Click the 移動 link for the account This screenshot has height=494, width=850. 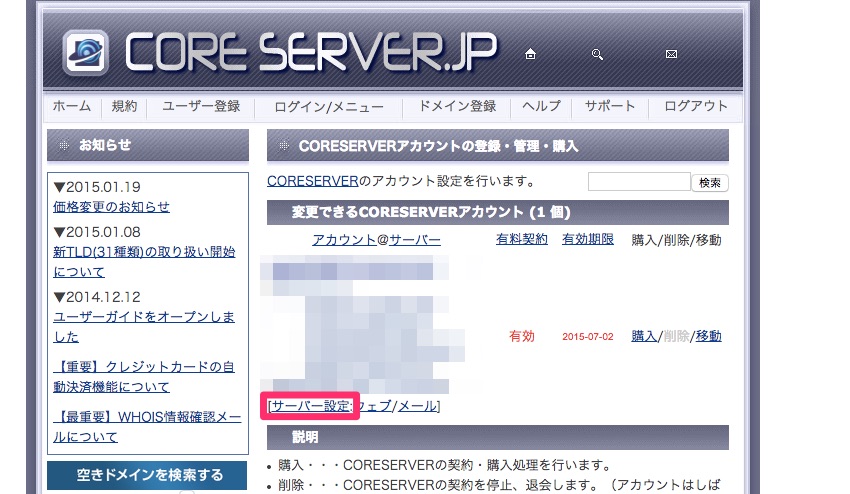point(709,336)
